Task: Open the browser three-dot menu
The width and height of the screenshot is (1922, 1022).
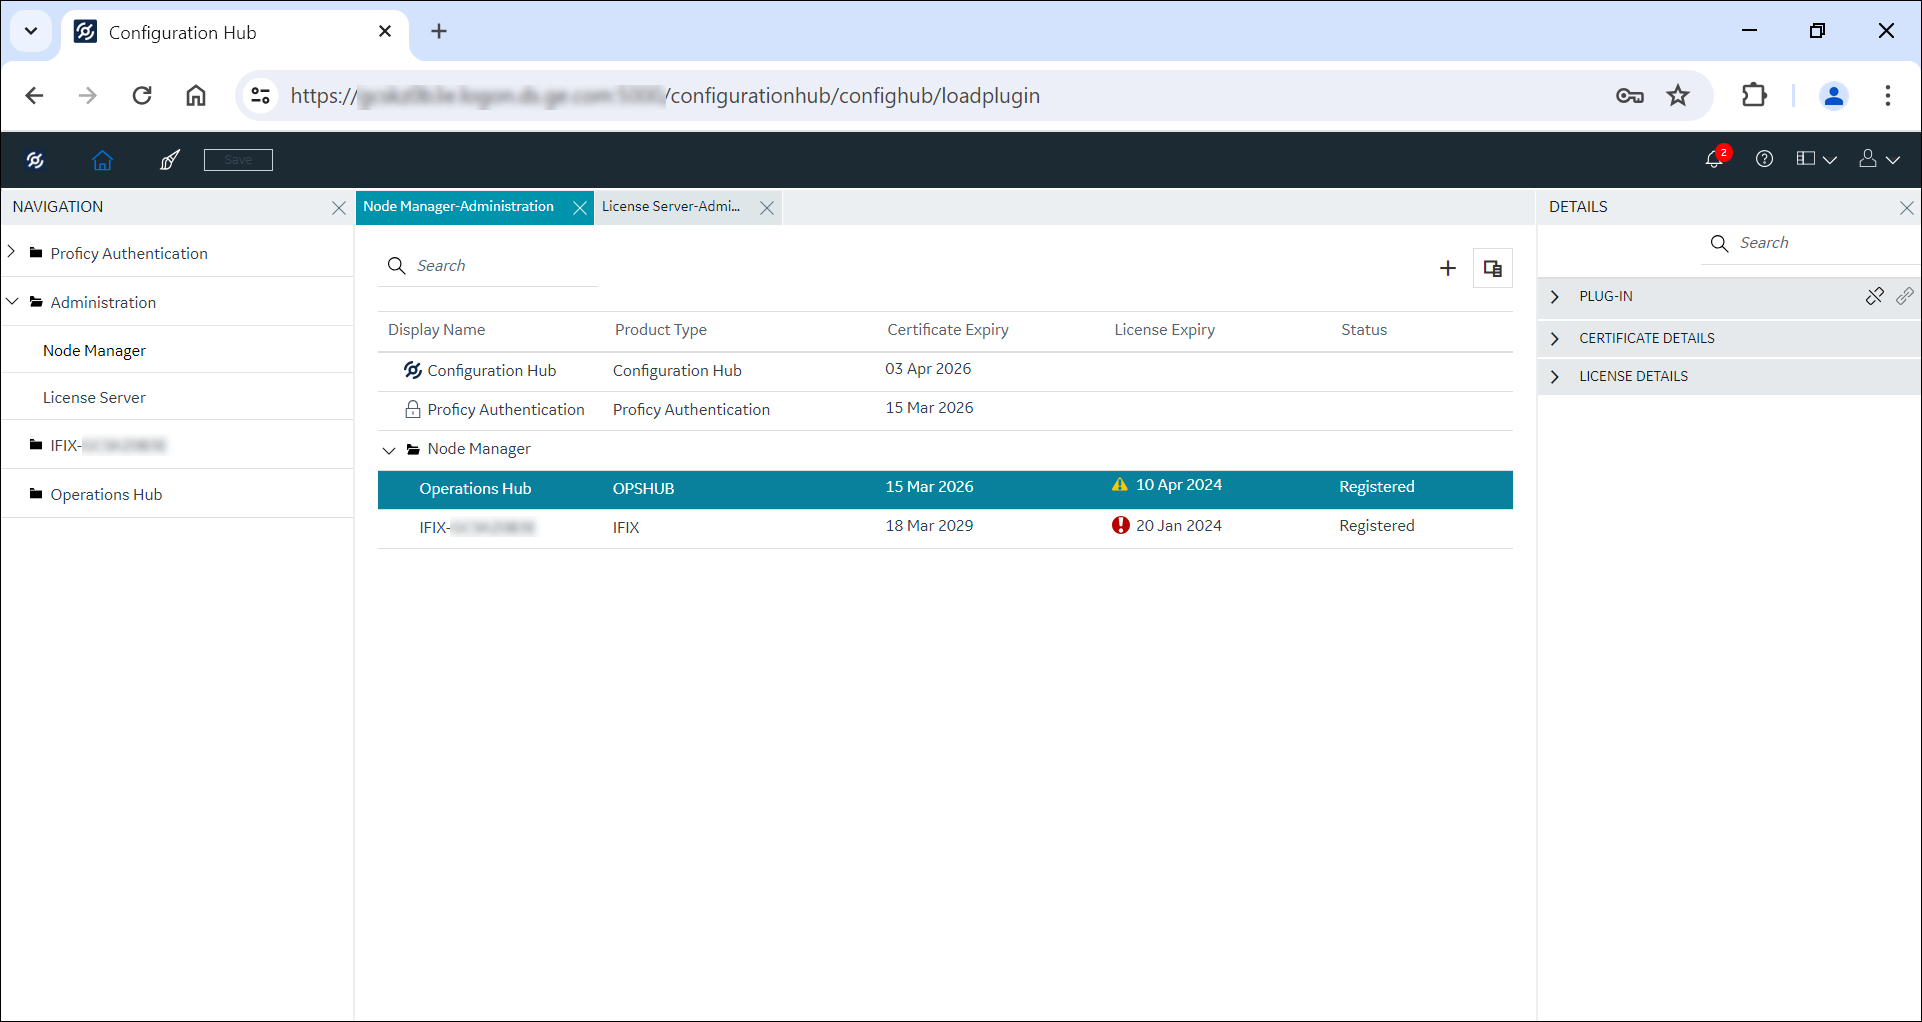Action: tap(1888, 96)
